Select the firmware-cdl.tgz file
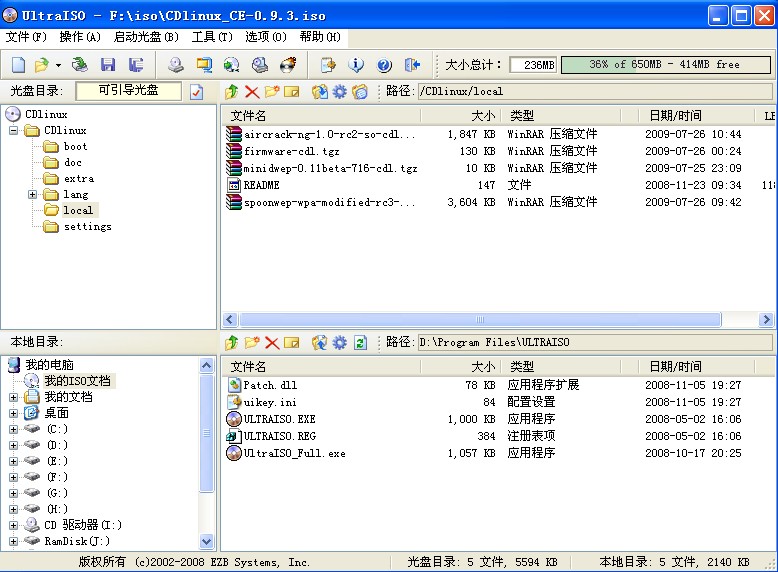This screenshot has height=572, width=778. click(x=291, y=151)
